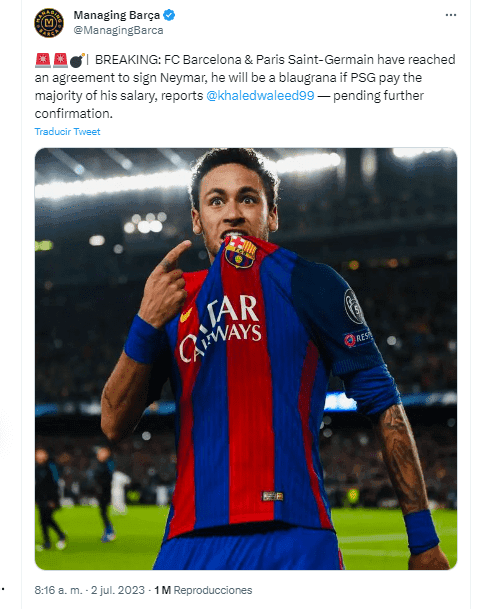Click the blue verified badge icon
This screenshot has height=609, width=480.
[x=169, y=15]
